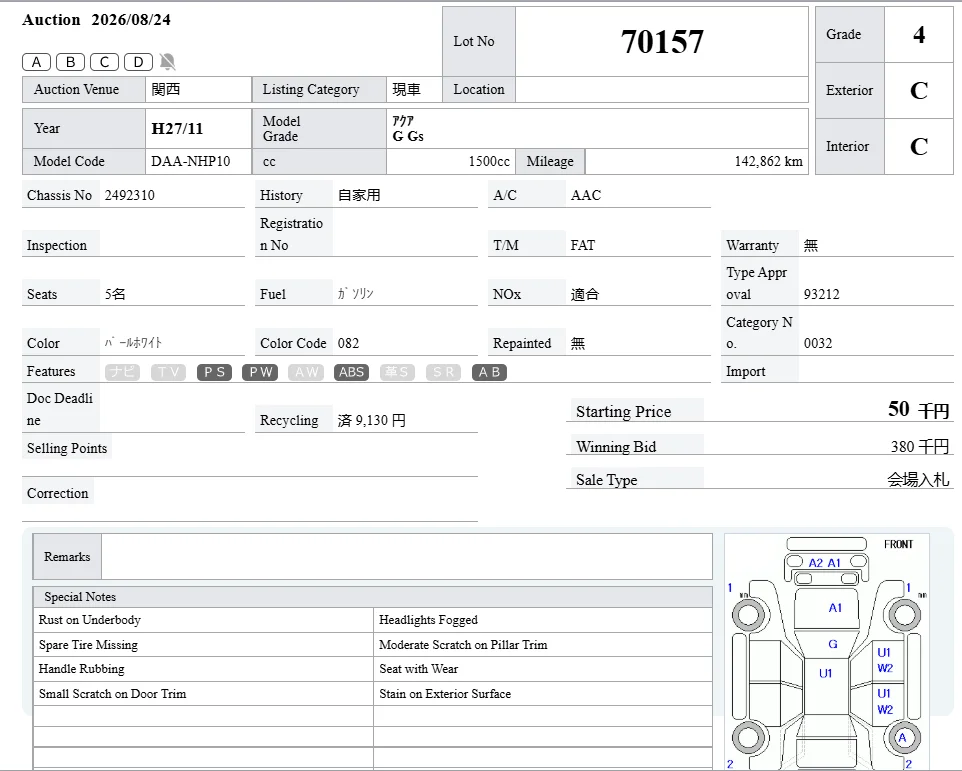Click the grade value 4
Image resolution: width=962 pixels, height=771 pixels.
(918, 34)
